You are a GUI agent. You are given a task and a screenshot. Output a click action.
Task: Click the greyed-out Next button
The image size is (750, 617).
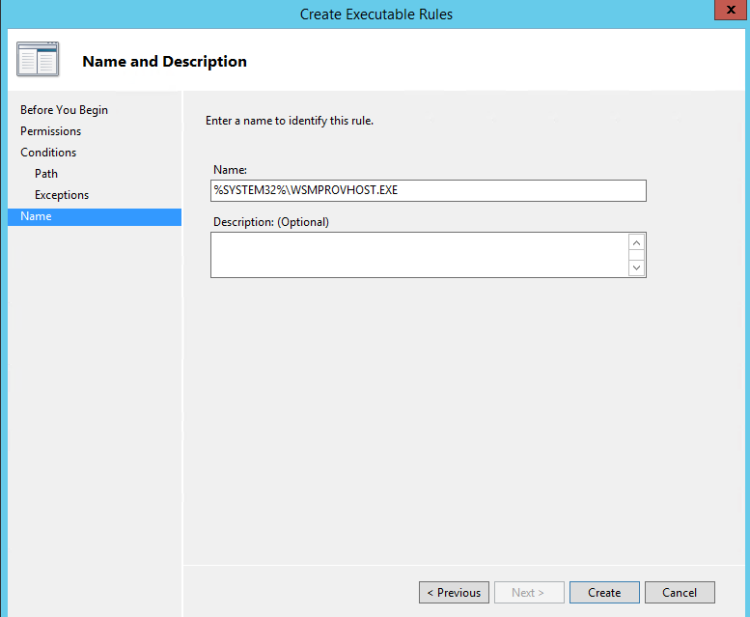[x=527, y=592]
